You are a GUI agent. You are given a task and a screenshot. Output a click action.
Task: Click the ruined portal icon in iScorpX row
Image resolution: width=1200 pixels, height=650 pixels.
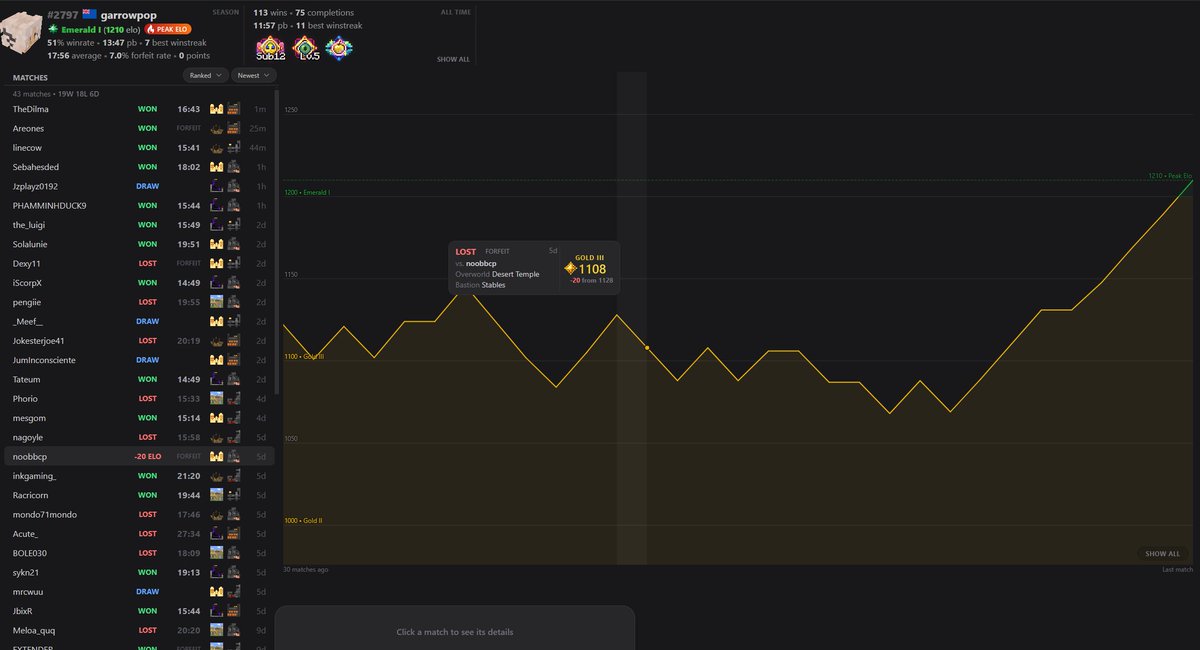tap(216, 283)
